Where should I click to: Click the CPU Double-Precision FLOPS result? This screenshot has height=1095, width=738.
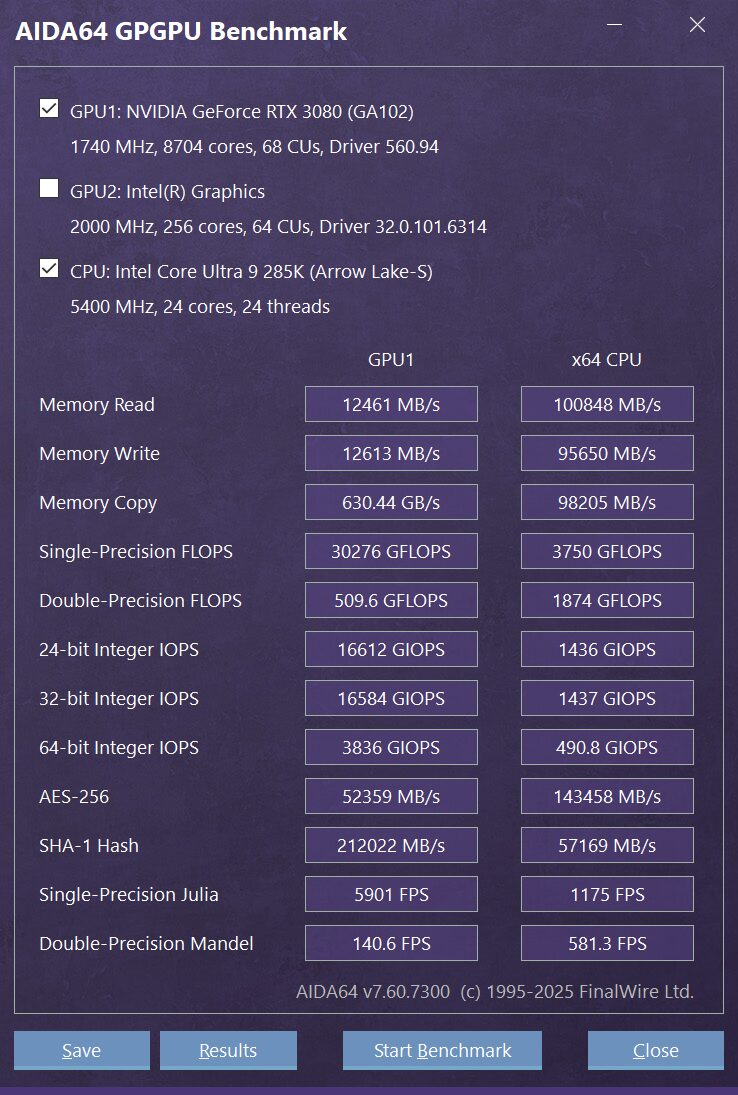607,600
